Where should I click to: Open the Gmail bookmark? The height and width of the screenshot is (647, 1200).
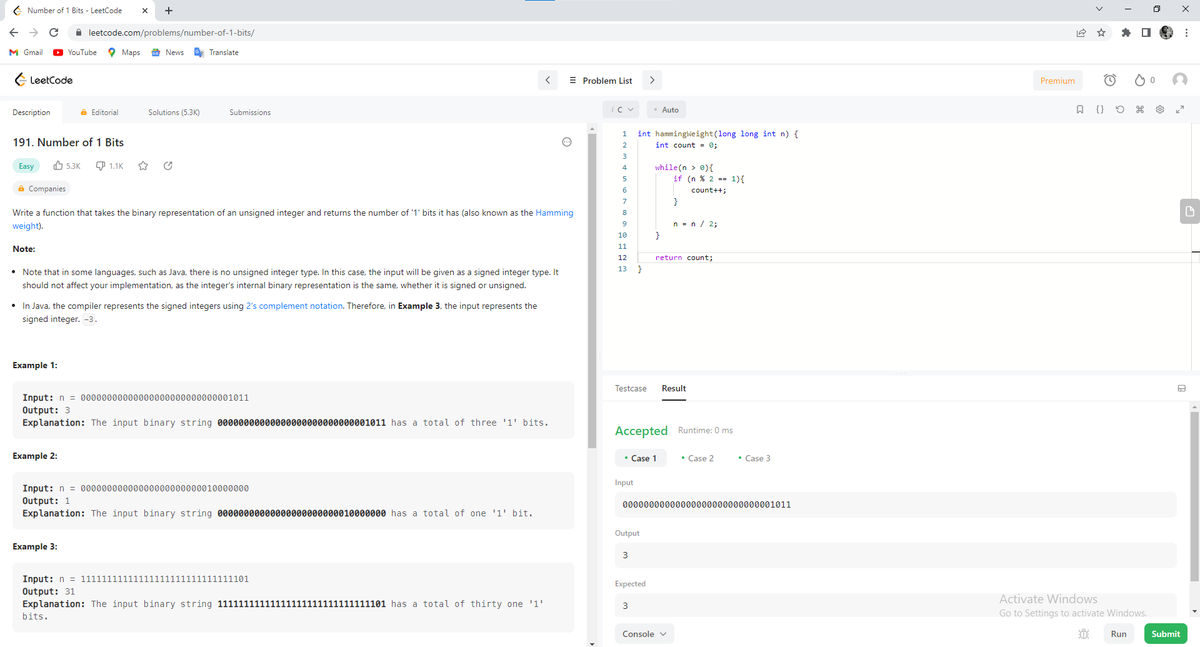[x=25, y=52]
